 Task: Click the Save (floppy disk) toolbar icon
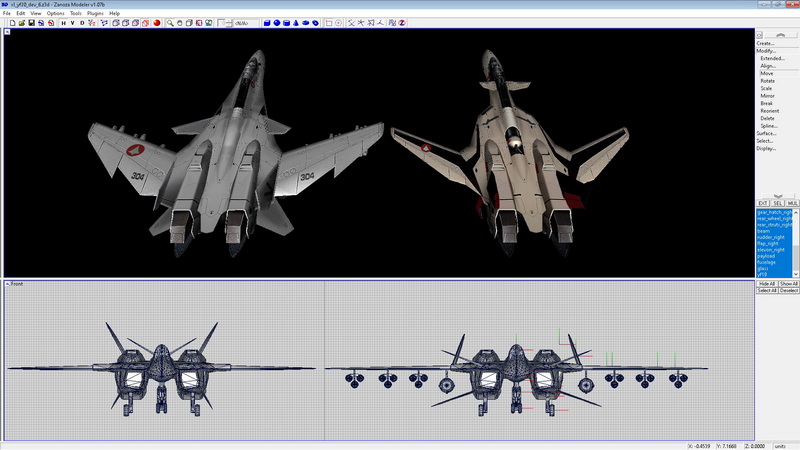tap(31, 22)
